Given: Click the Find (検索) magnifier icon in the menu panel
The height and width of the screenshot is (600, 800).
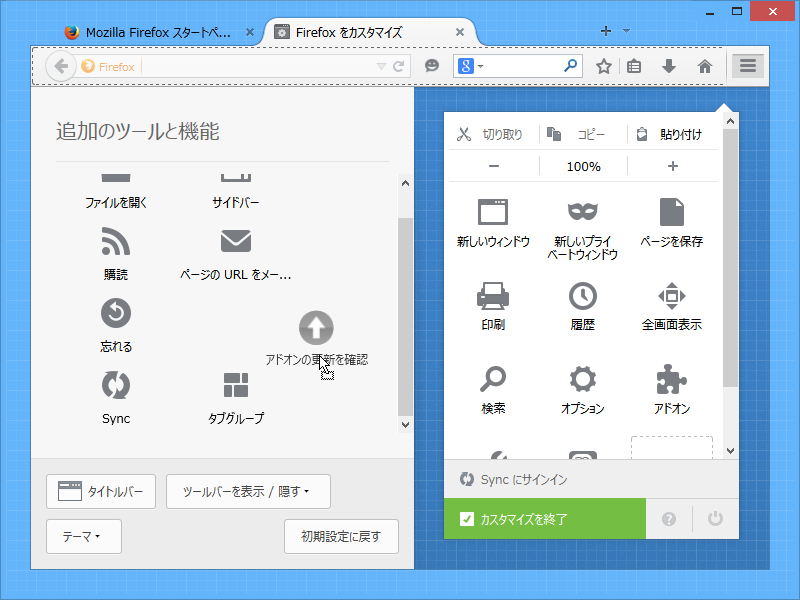Looking at the screenshot, I should 493,379.
